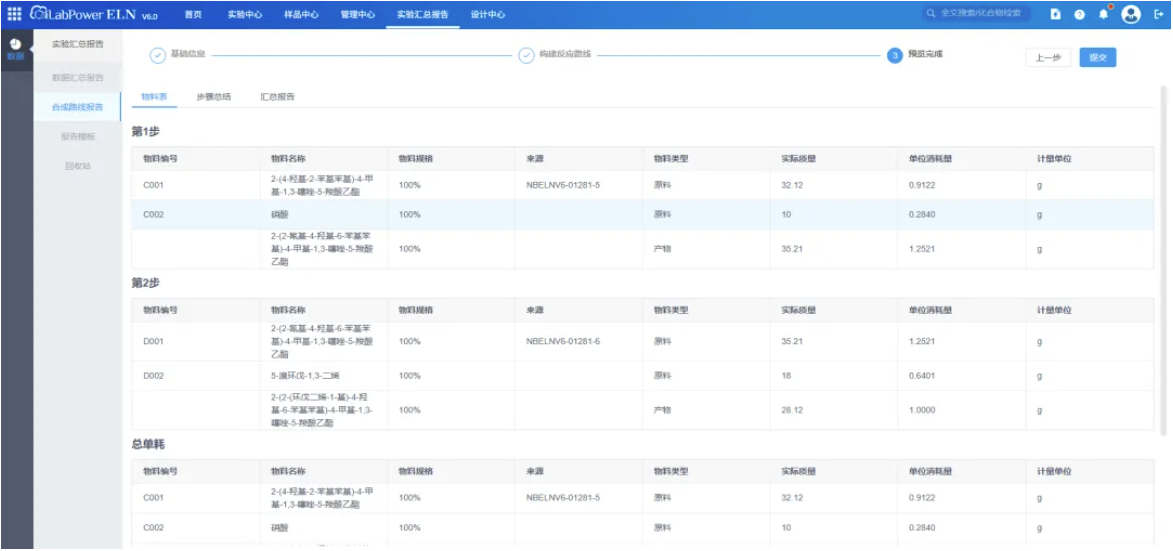Click the 提交 submit button

click(x=1097, y=58)
